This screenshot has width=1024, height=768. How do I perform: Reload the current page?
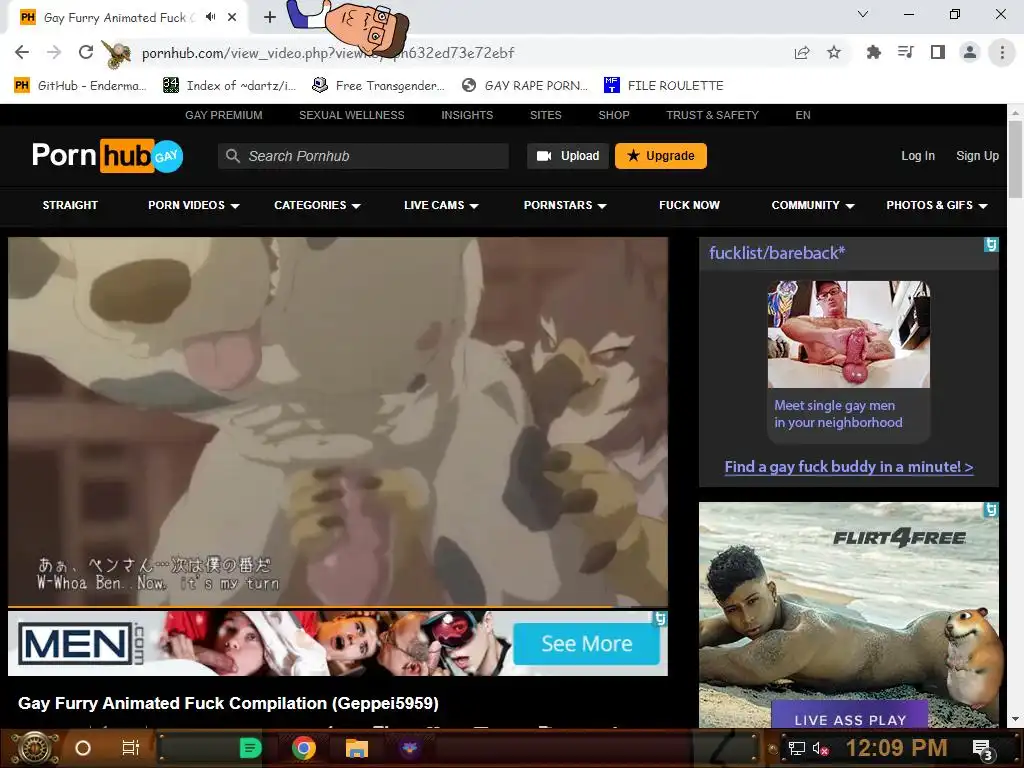pyautogui.click(x=86, y=52)
